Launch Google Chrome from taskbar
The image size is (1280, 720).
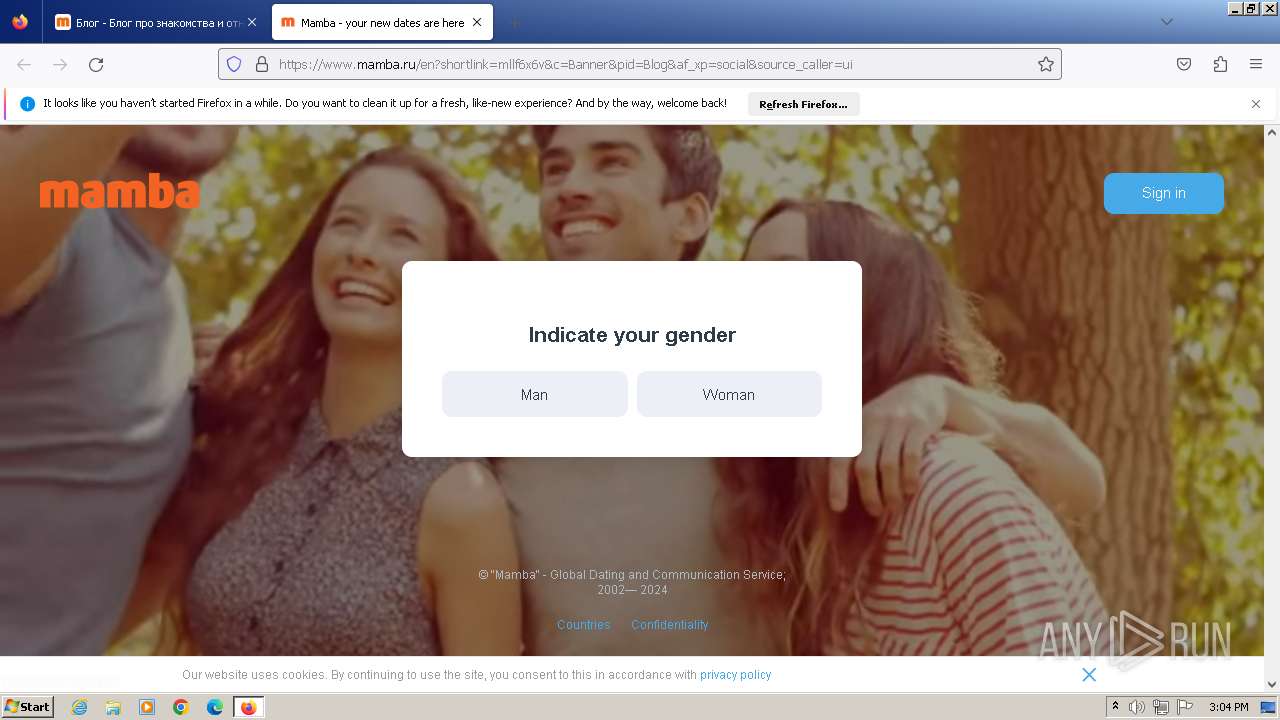pos(181,707)
